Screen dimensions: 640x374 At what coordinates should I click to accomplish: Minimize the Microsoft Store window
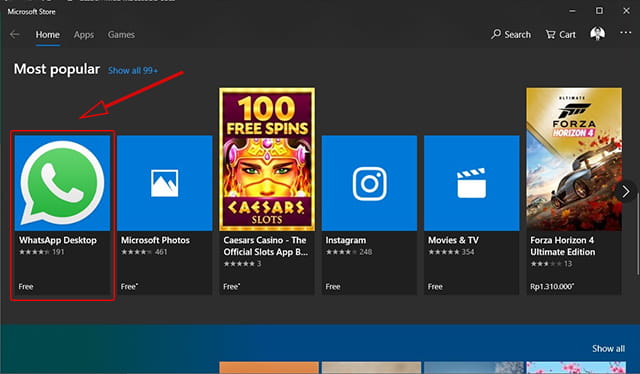coord(572,11)
